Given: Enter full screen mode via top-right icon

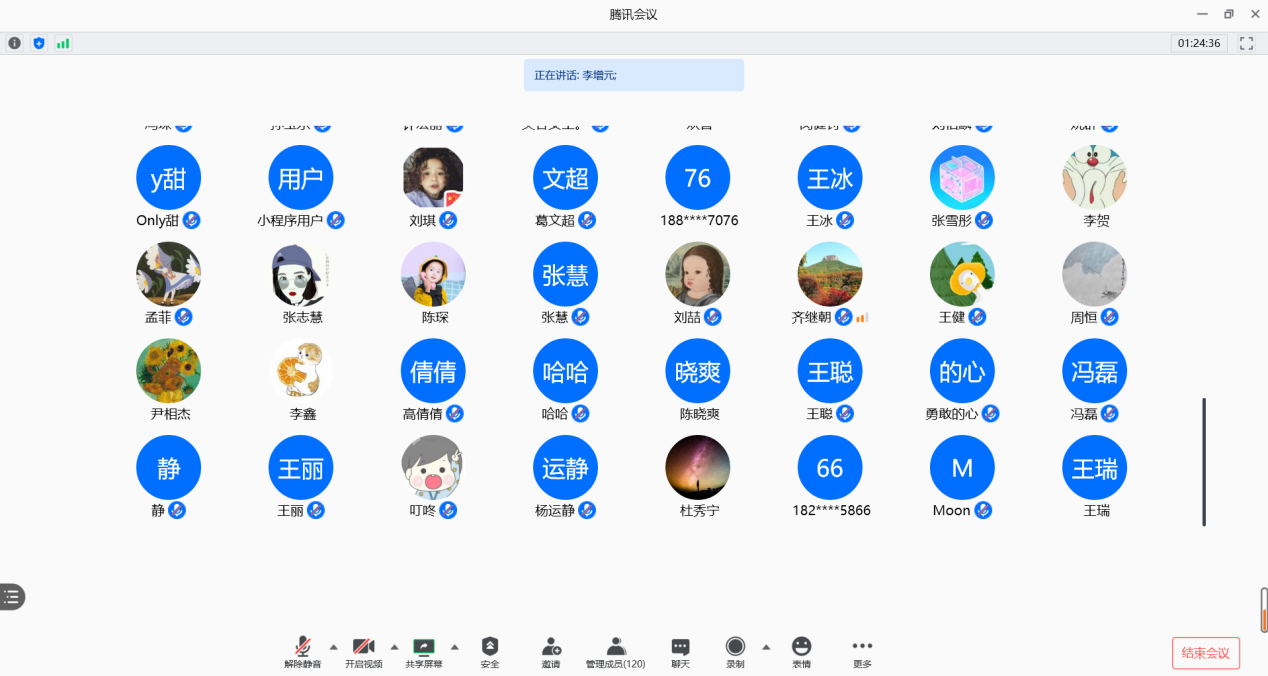Looking at the screenshot, I should point(1246,43).
